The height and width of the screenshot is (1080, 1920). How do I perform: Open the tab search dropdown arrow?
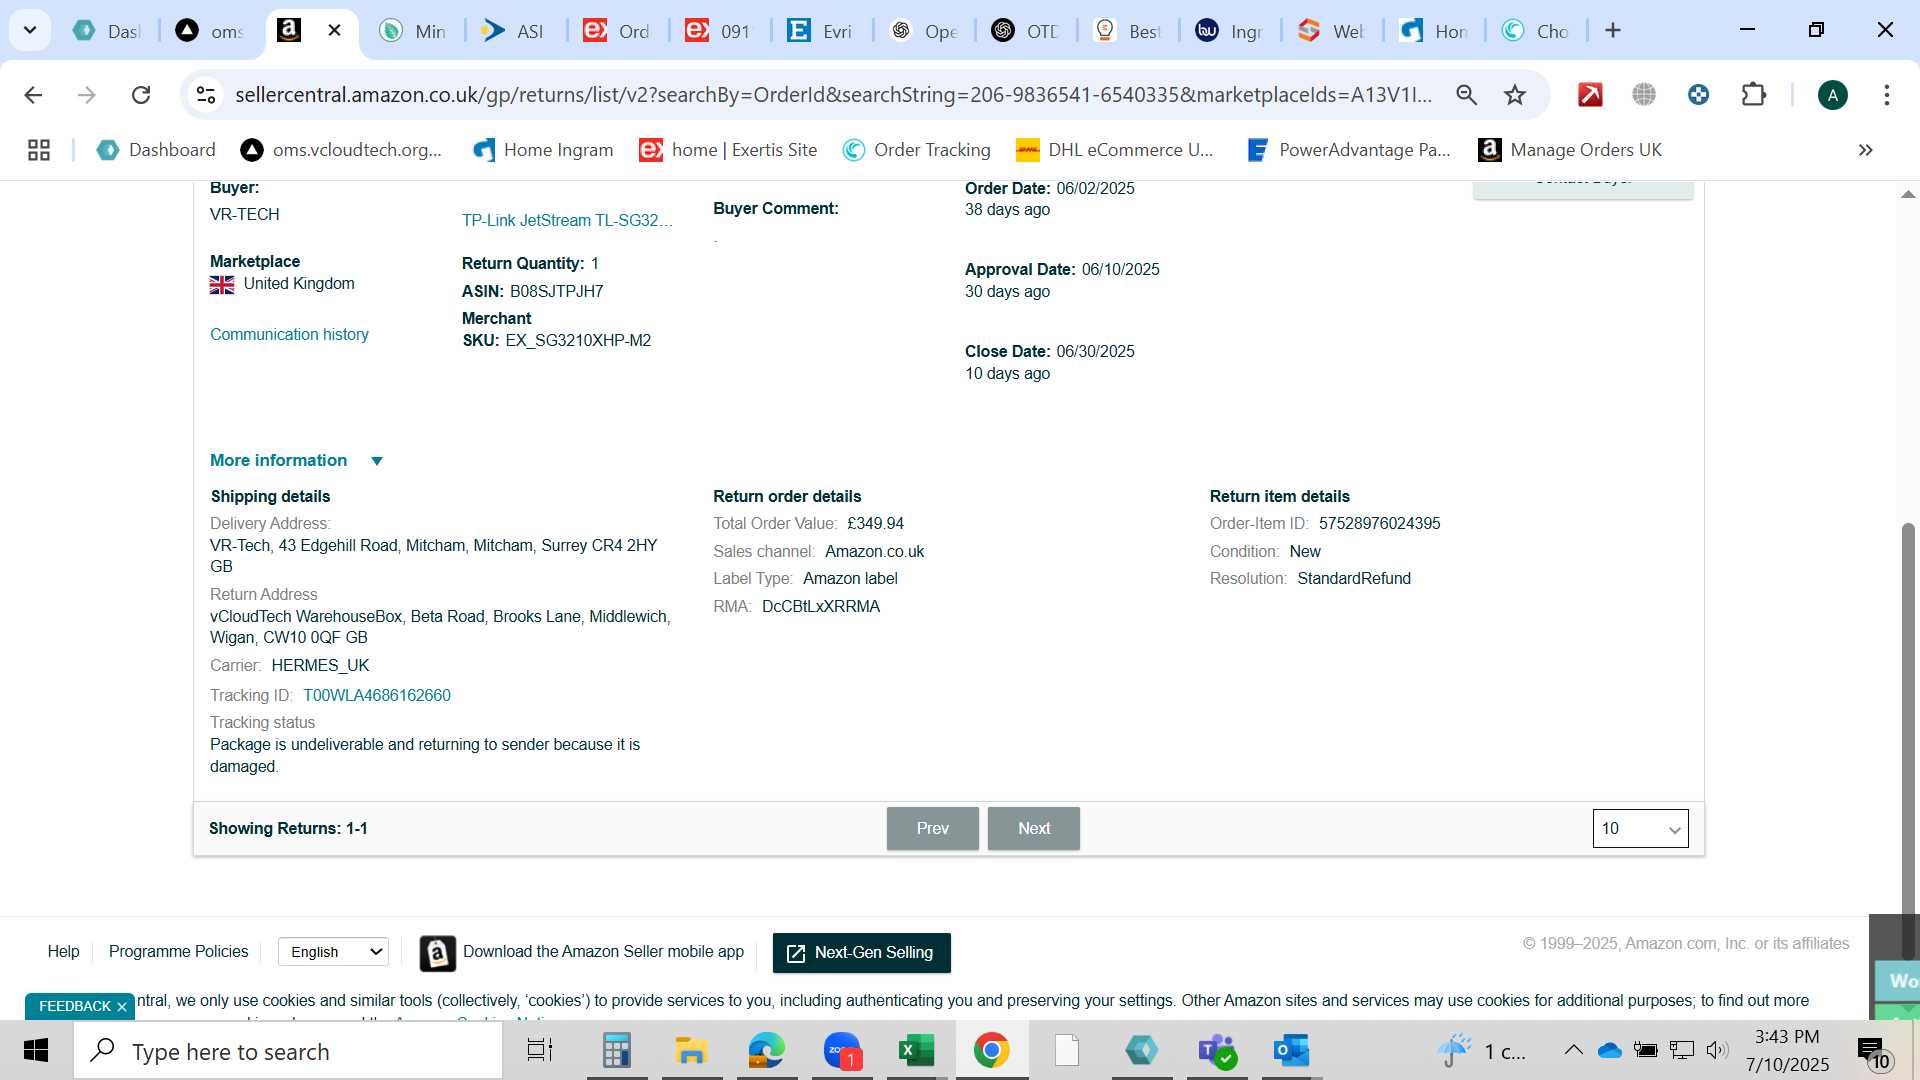30,31
